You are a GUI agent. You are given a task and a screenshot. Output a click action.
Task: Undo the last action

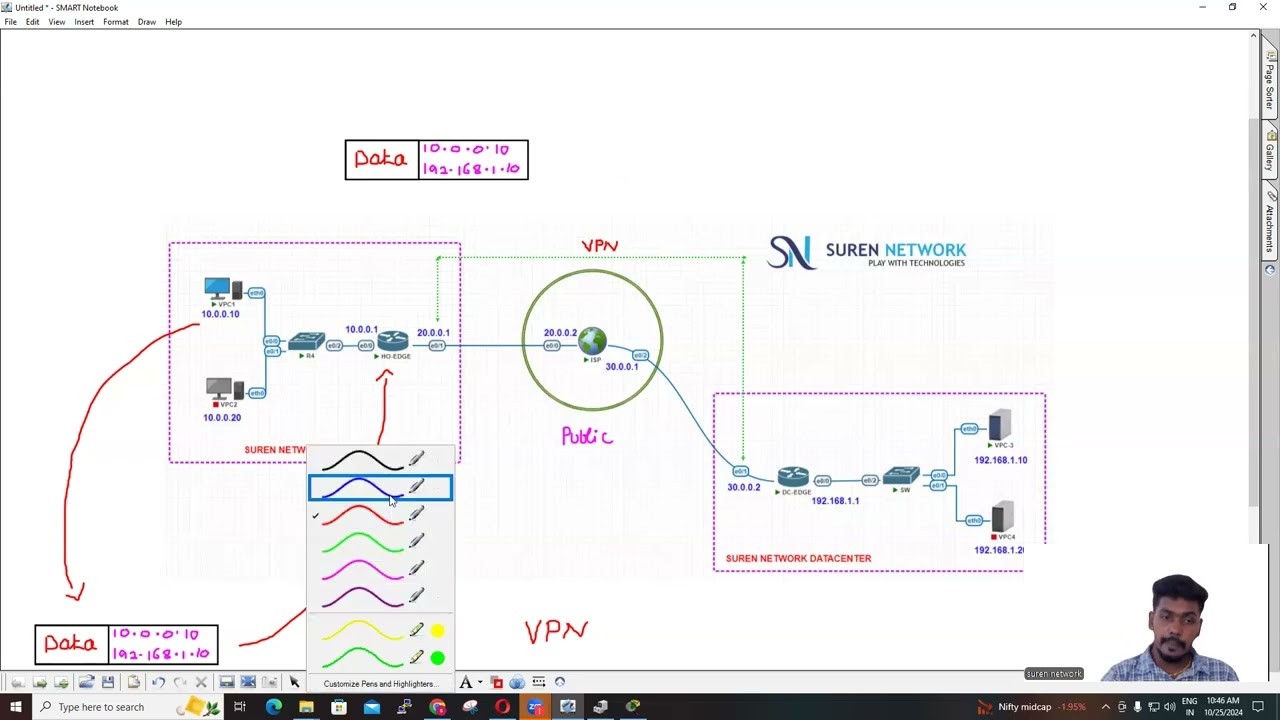(158, 682)
